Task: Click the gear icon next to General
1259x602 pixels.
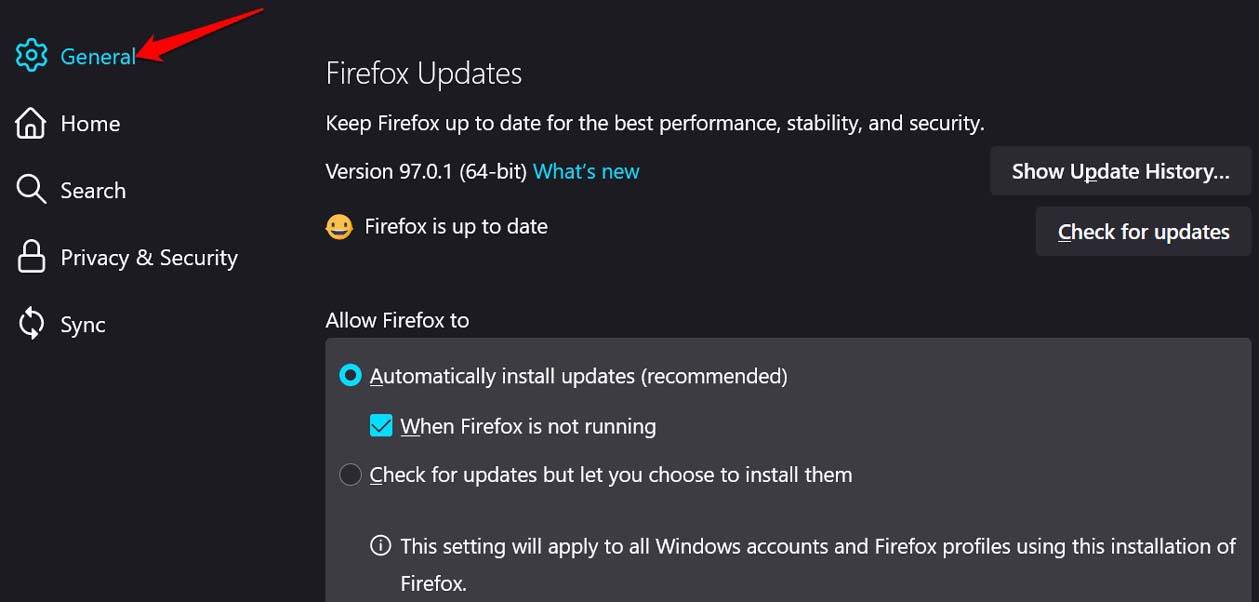Action: (31, 56)
